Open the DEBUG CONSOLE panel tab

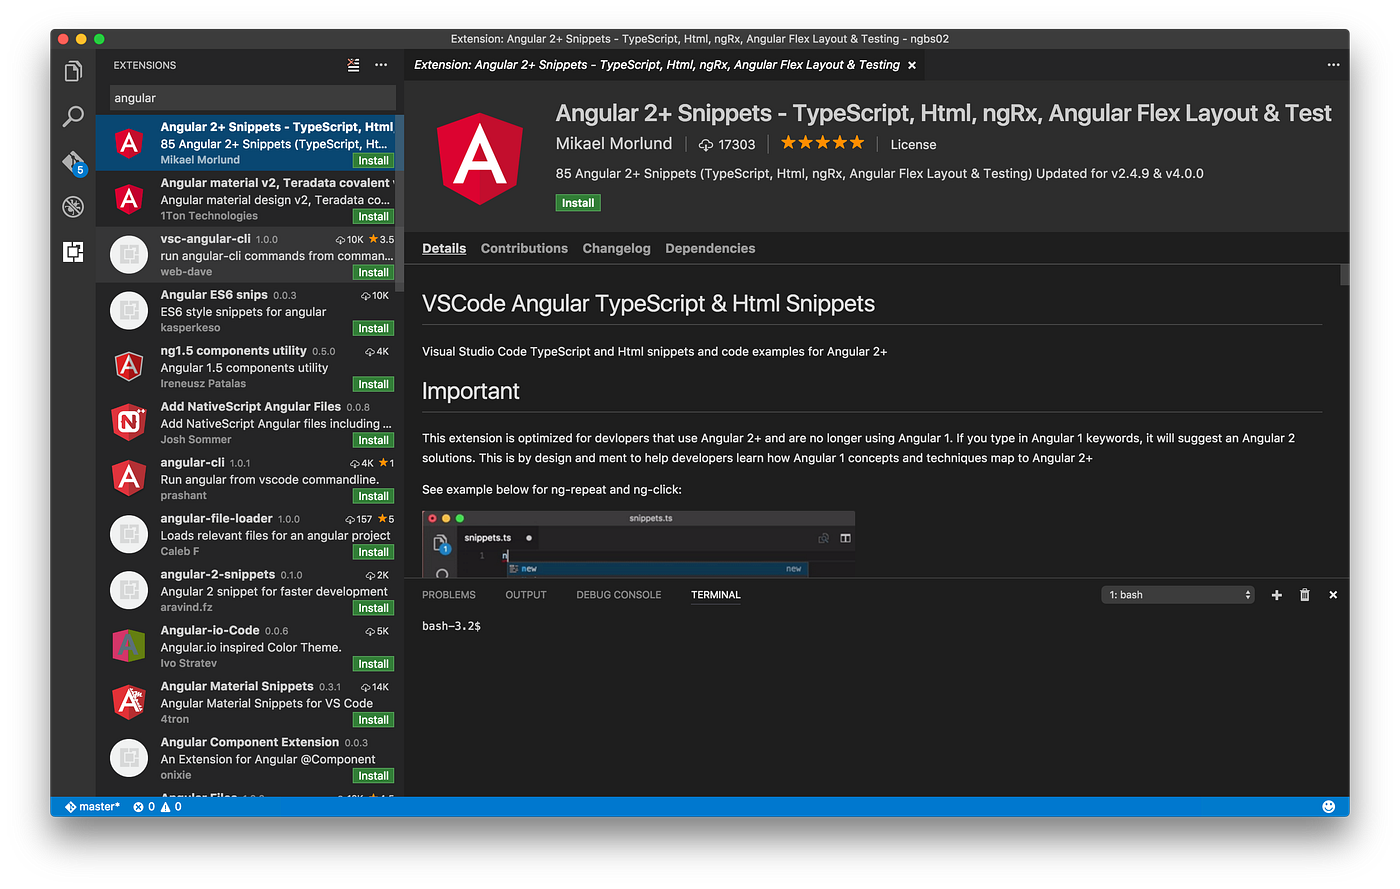tap(619, 595)
